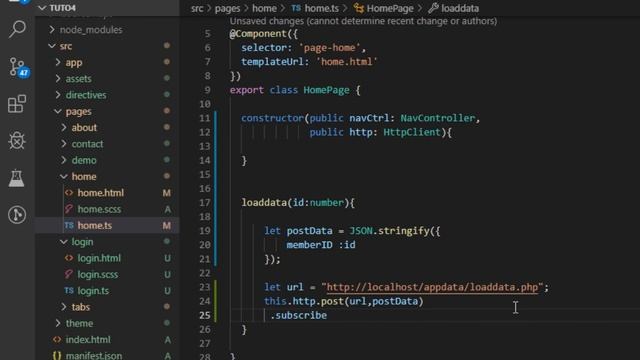The image size is (640, 360).
Task: Click line number 17 in the gutter
Action: point(205,203)
